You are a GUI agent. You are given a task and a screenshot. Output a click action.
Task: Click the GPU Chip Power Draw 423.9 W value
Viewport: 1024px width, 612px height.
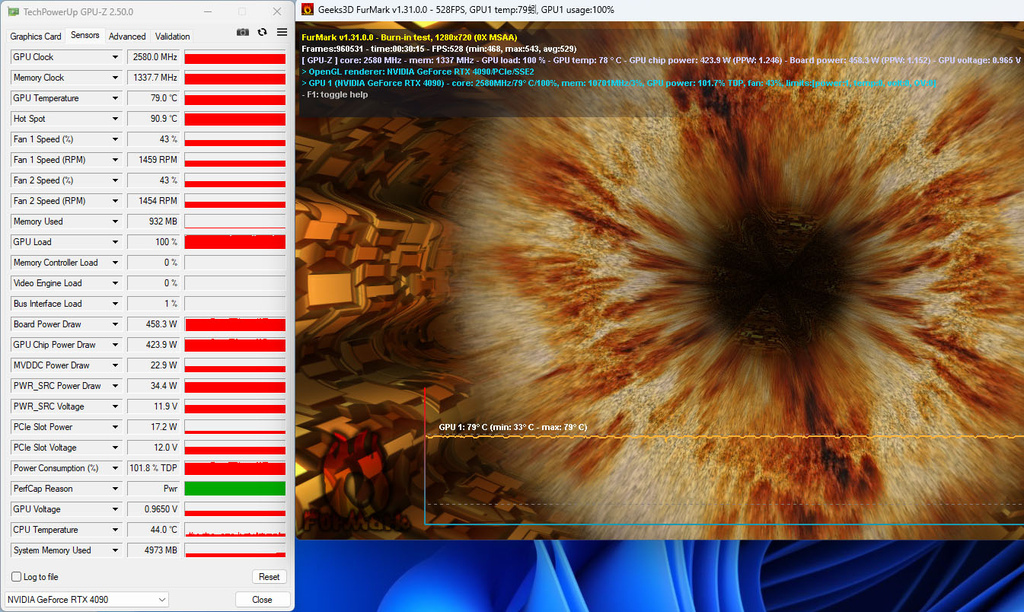(x=153, y=345)
